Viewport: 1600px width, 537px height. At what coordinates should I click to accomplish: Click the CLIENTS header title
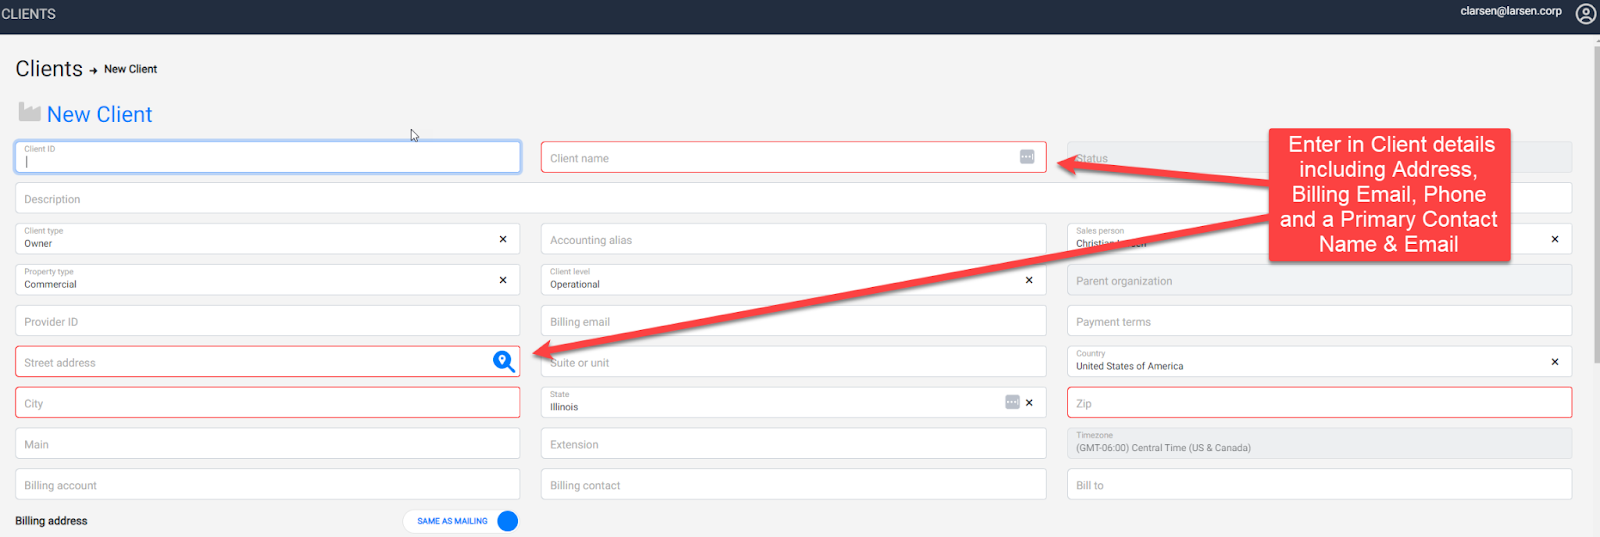tap(29, 14)
